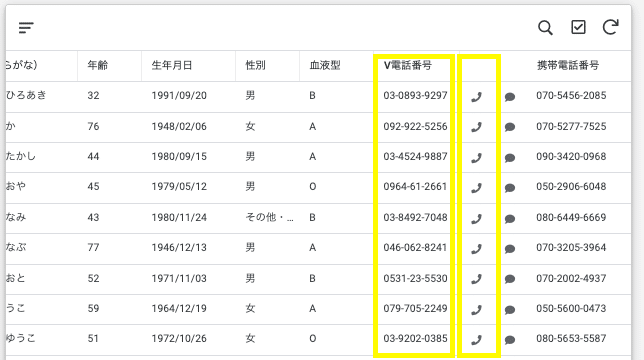
Task: Message 070-2002-4937 via chat bubble icon
Action: (x=510, y=279)
